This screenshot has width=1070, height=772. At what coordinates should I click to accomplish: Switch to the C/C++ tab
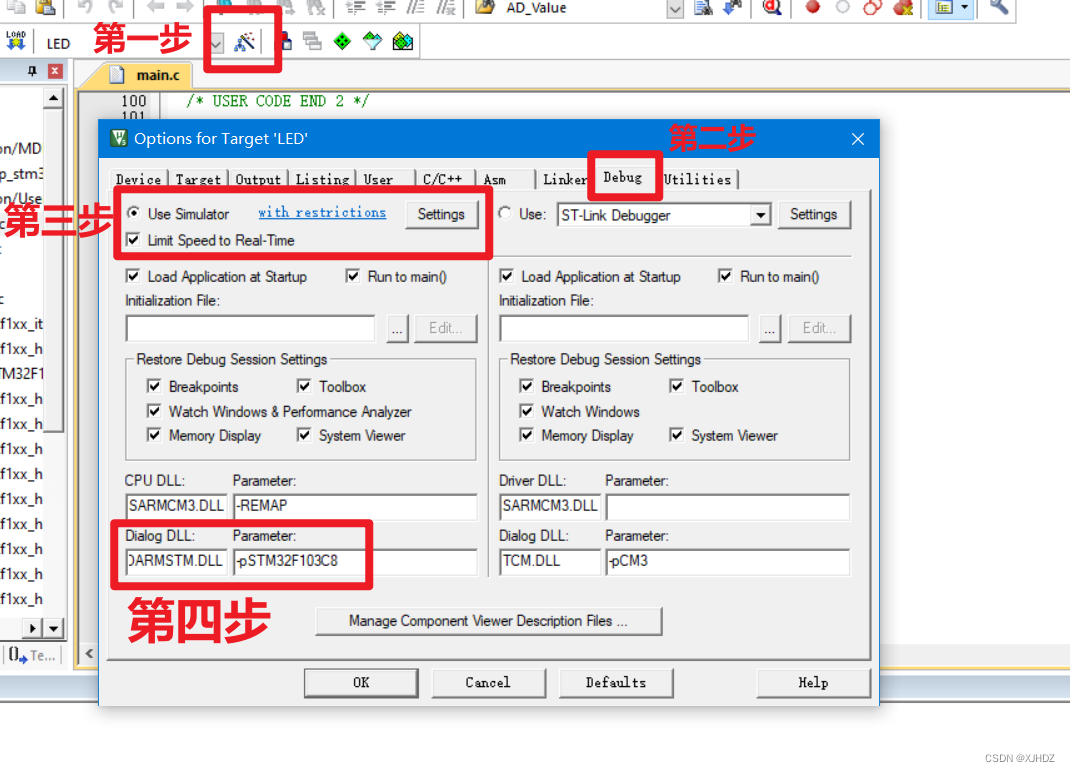tap(442, 180)
